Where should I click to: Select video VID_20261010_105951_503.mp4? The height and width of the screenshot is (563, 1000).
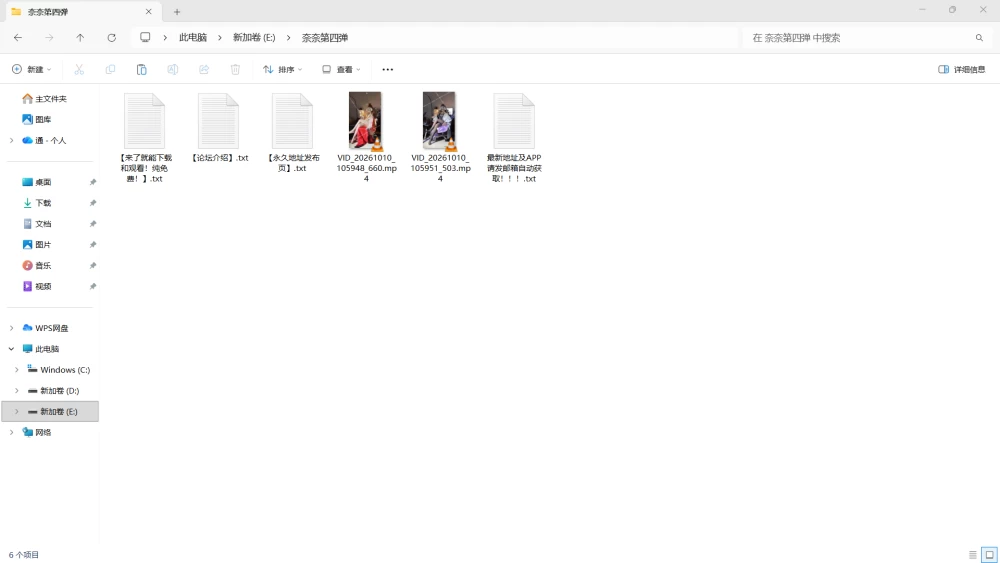click(440, 138)
